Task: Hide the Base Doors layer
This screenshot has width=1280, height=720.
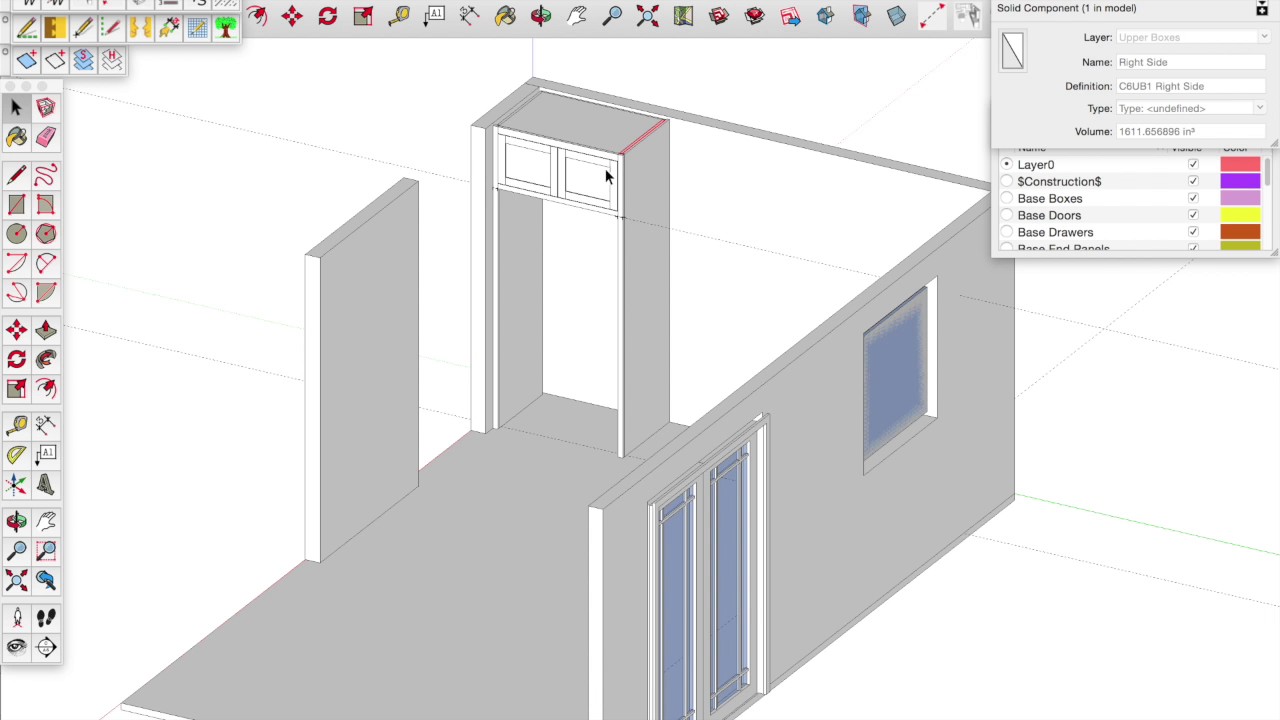Action: 1193,215
